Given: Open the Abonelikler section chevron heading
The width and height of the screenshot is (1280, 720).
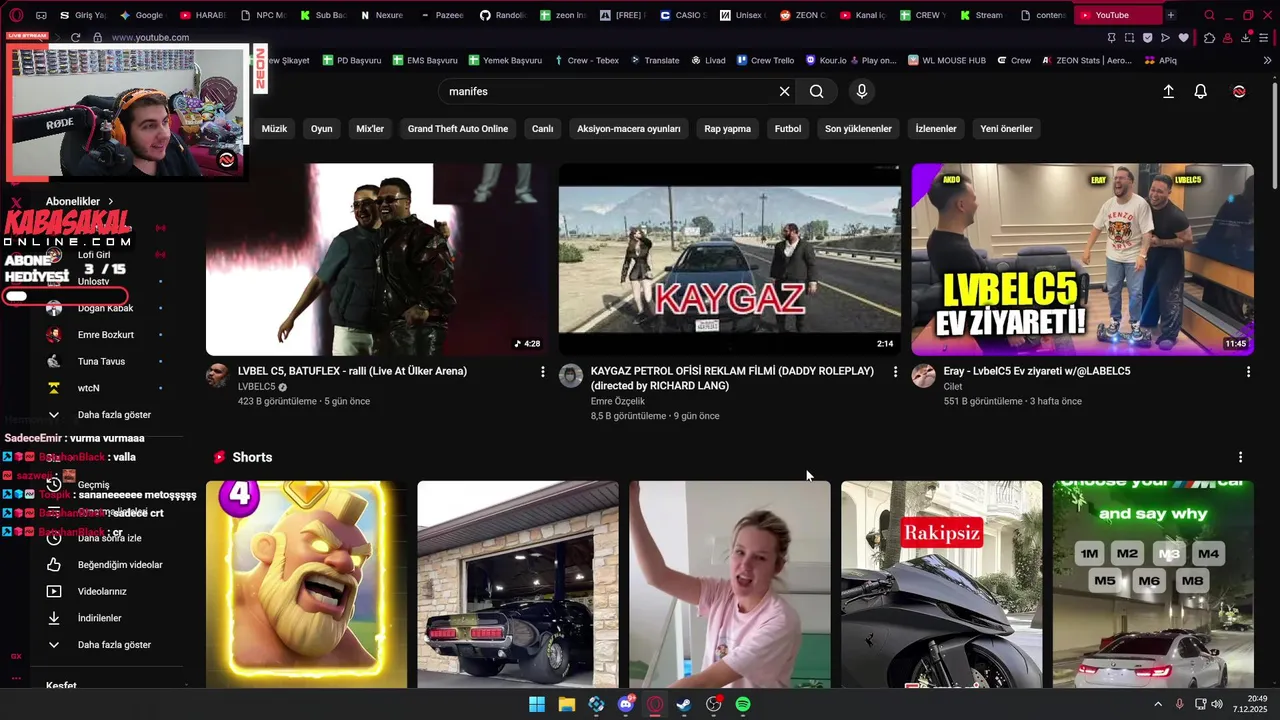Looking at the screenshot, I should 79,201.
